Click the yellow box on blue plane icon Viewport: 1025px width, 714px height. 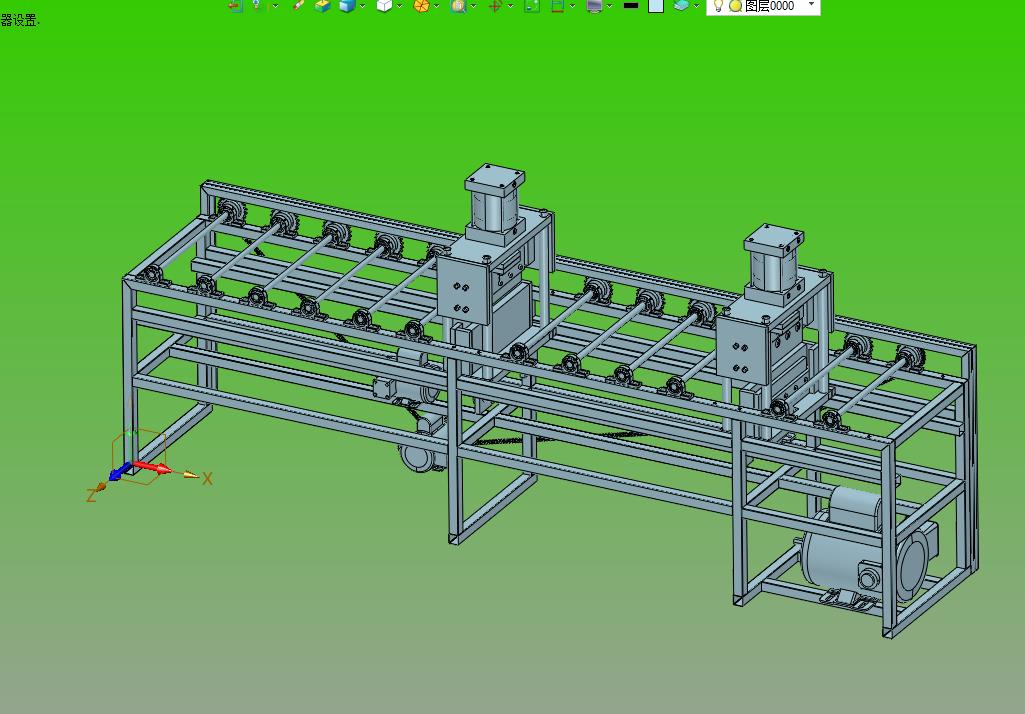322,5
